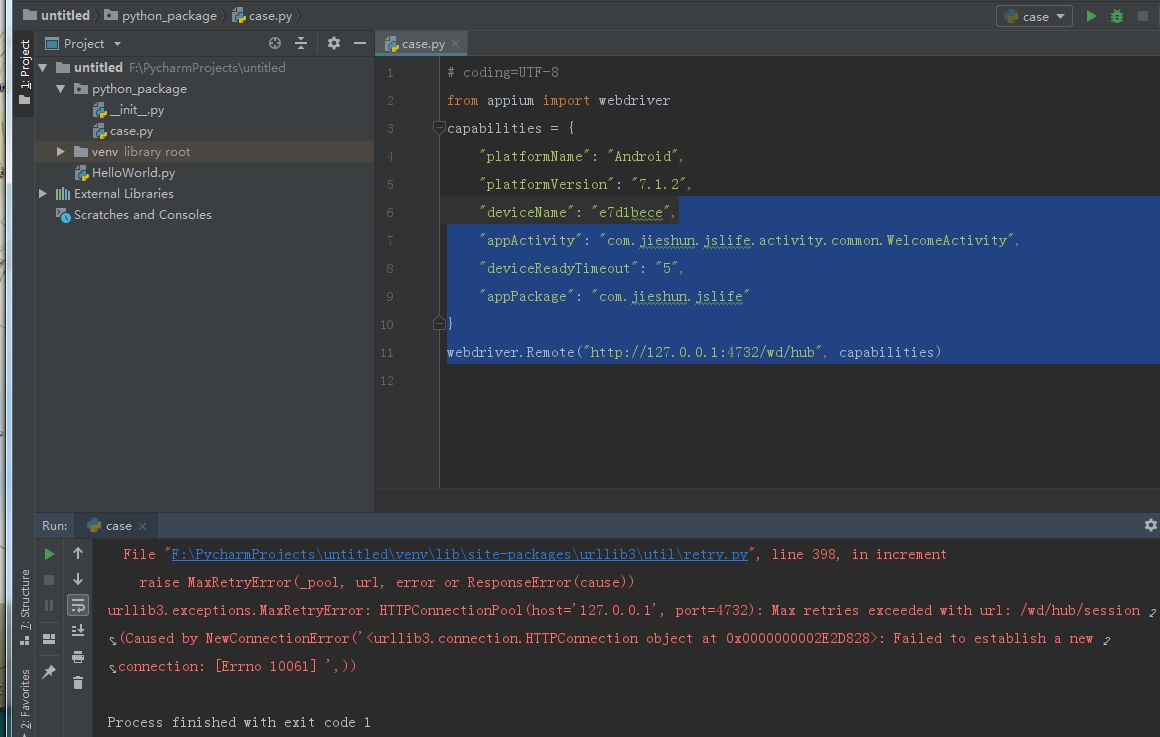Expand the venv library root folder
This screenshot has height=737, width=1160.
61,152
